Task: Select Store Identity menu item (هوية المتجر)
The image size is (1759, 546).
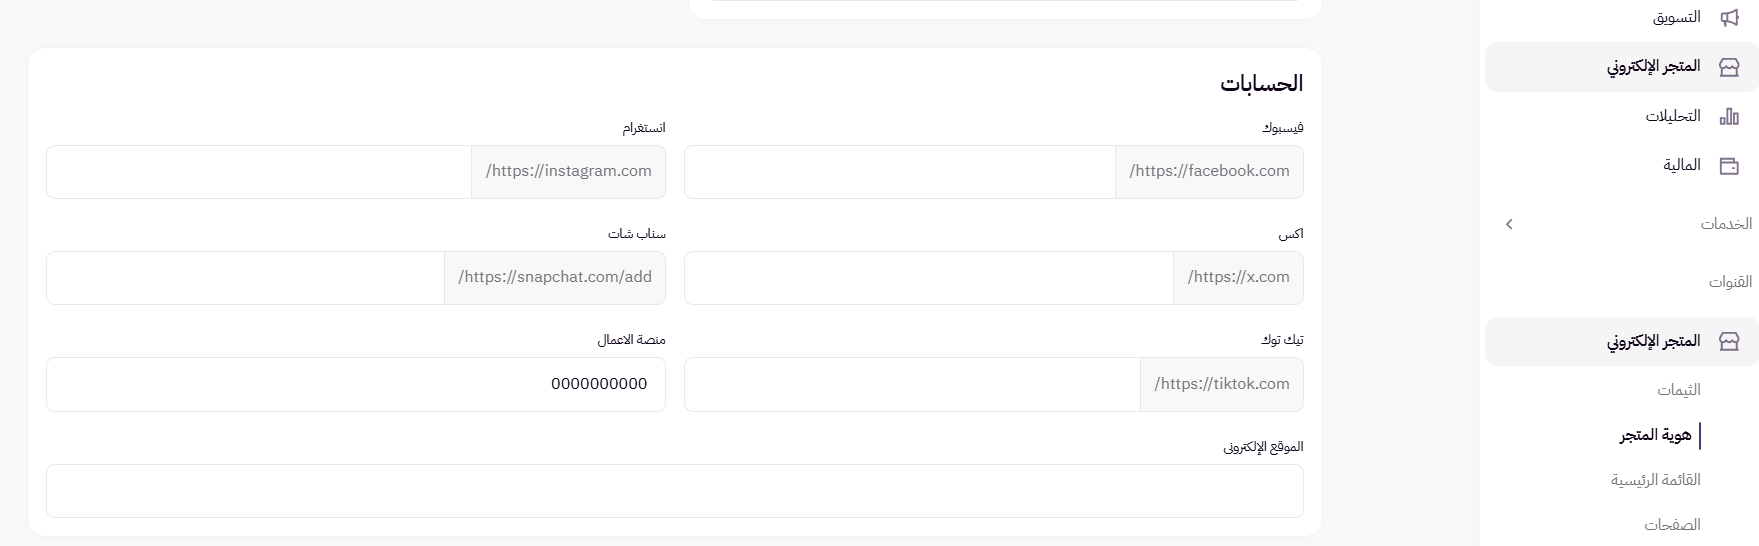Action: (1655, 435)
